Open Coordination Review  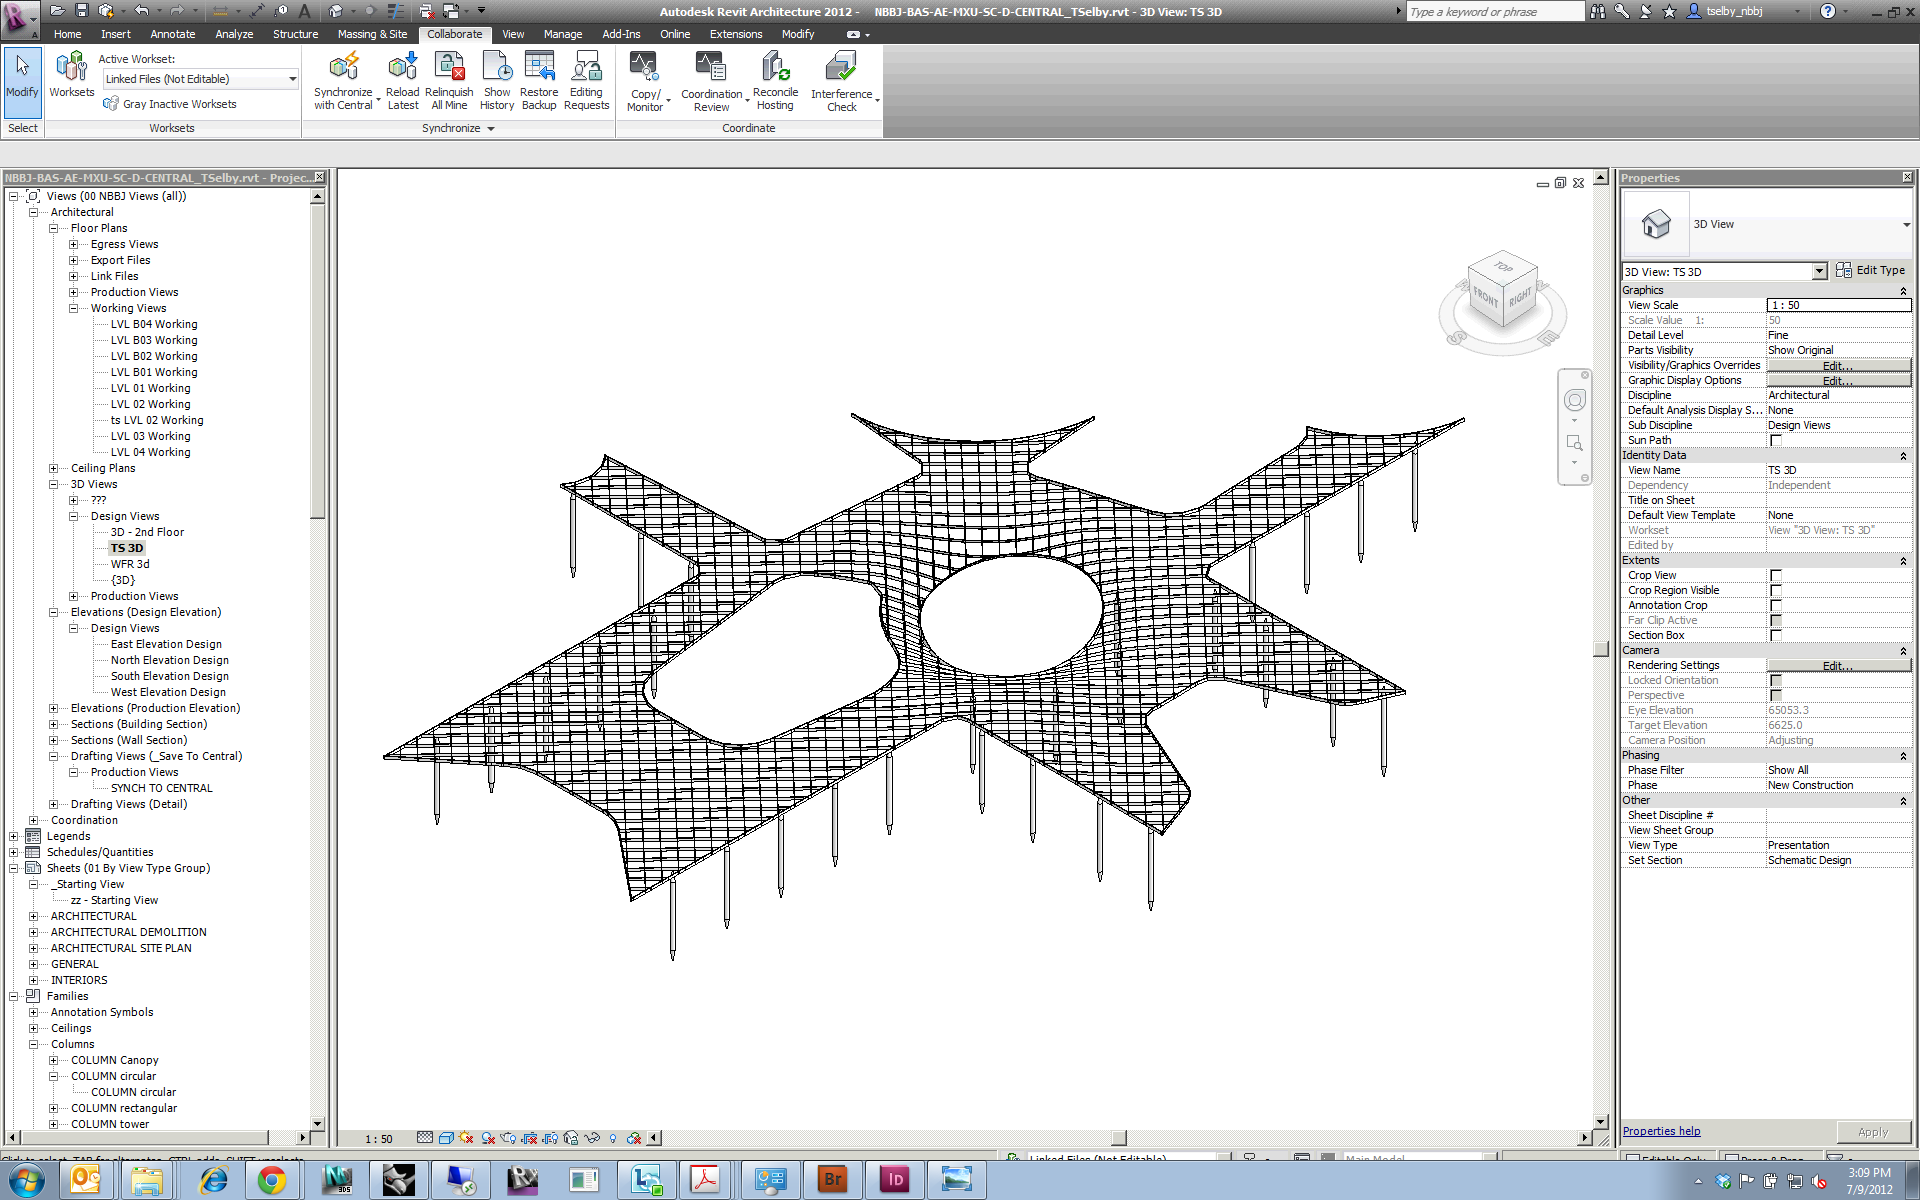[712, 82]
